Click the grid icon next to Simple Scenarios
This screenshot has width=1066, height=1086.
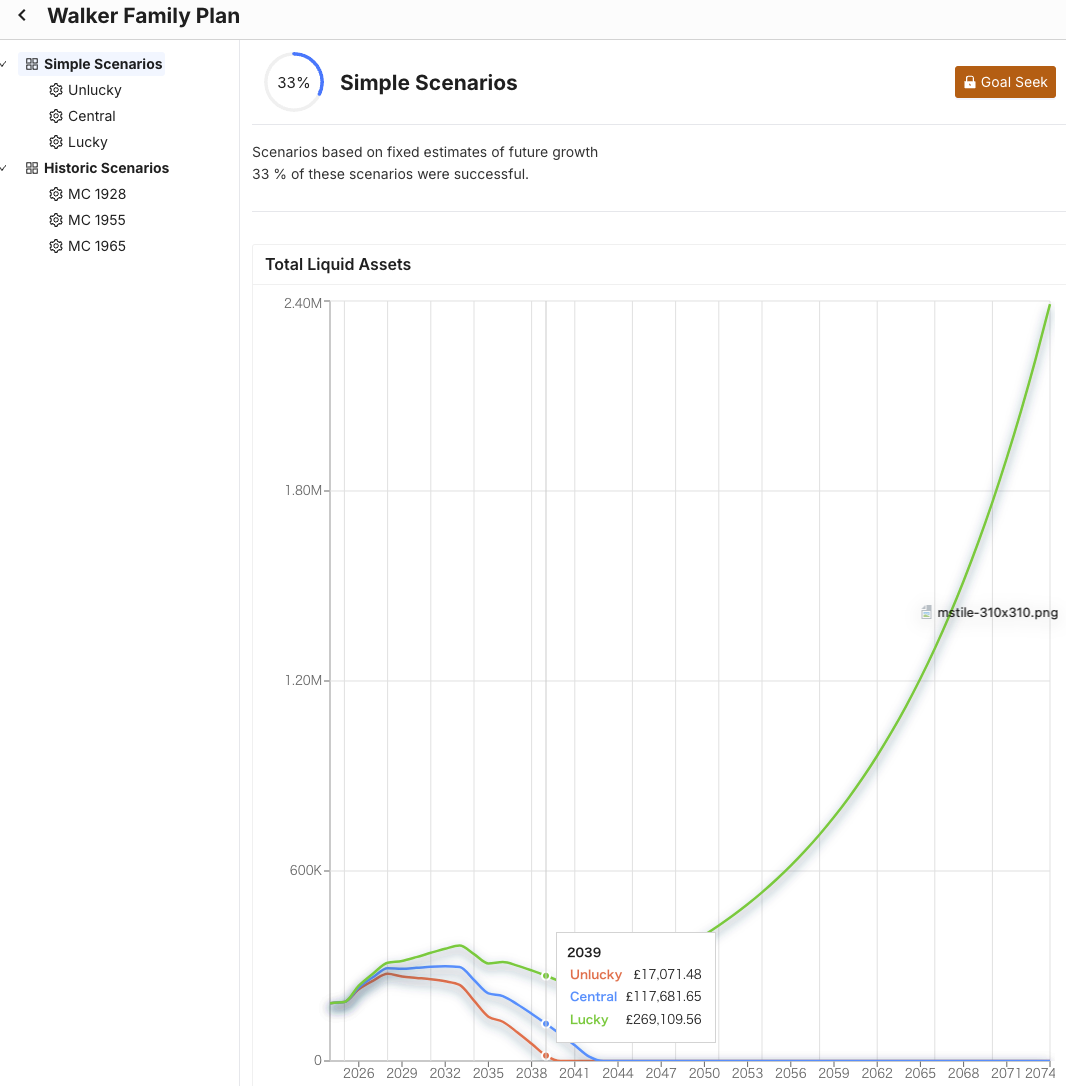tap(32, 64)
